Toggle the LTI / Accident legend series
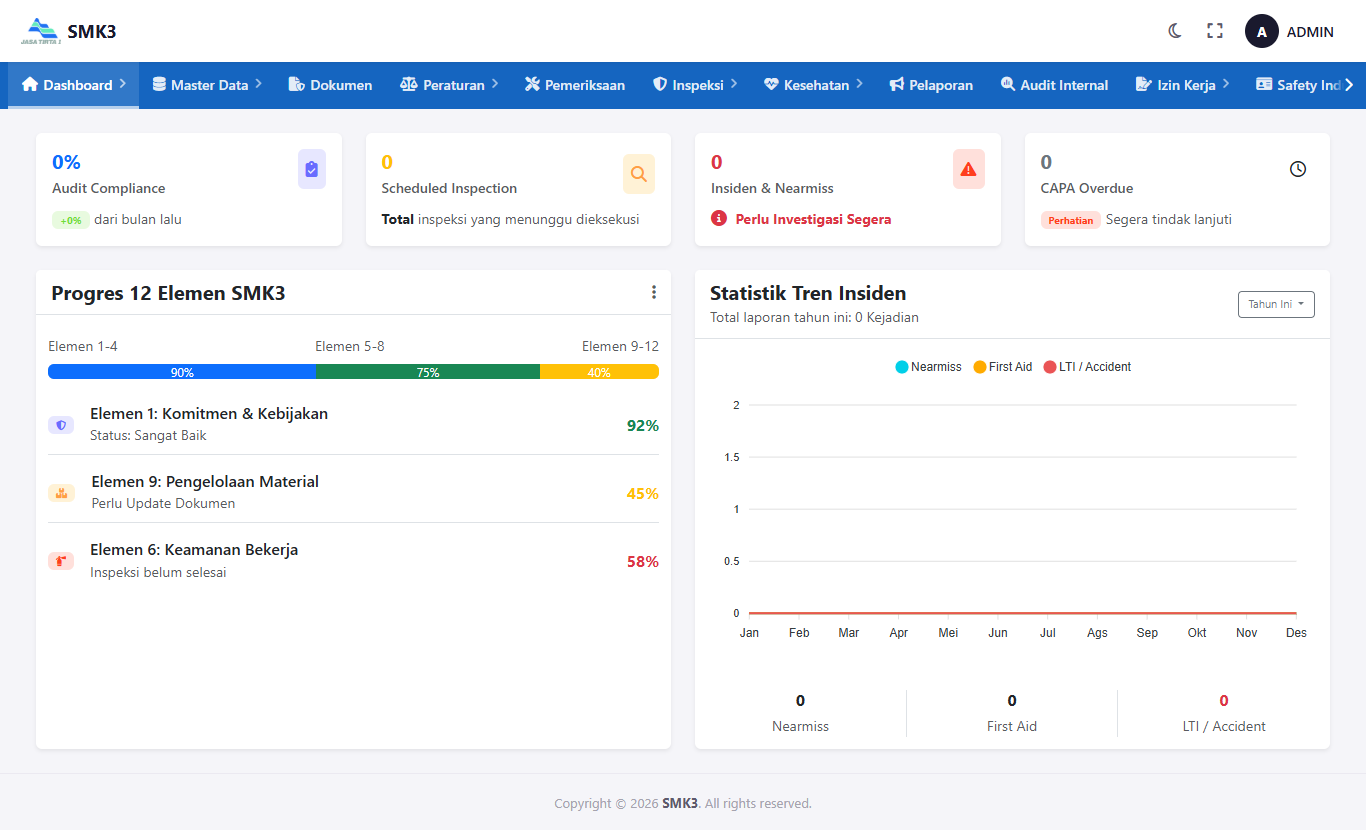1366x830 pixels. tap(1087, 367)
